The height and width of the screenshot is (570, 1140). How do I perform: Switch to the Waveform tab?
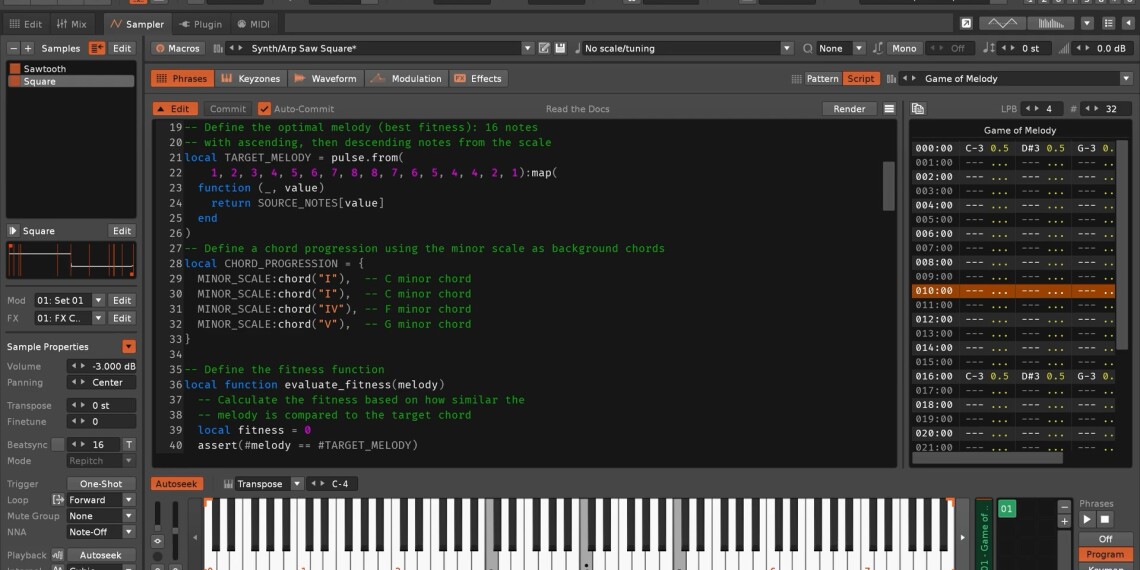[326, 78]
